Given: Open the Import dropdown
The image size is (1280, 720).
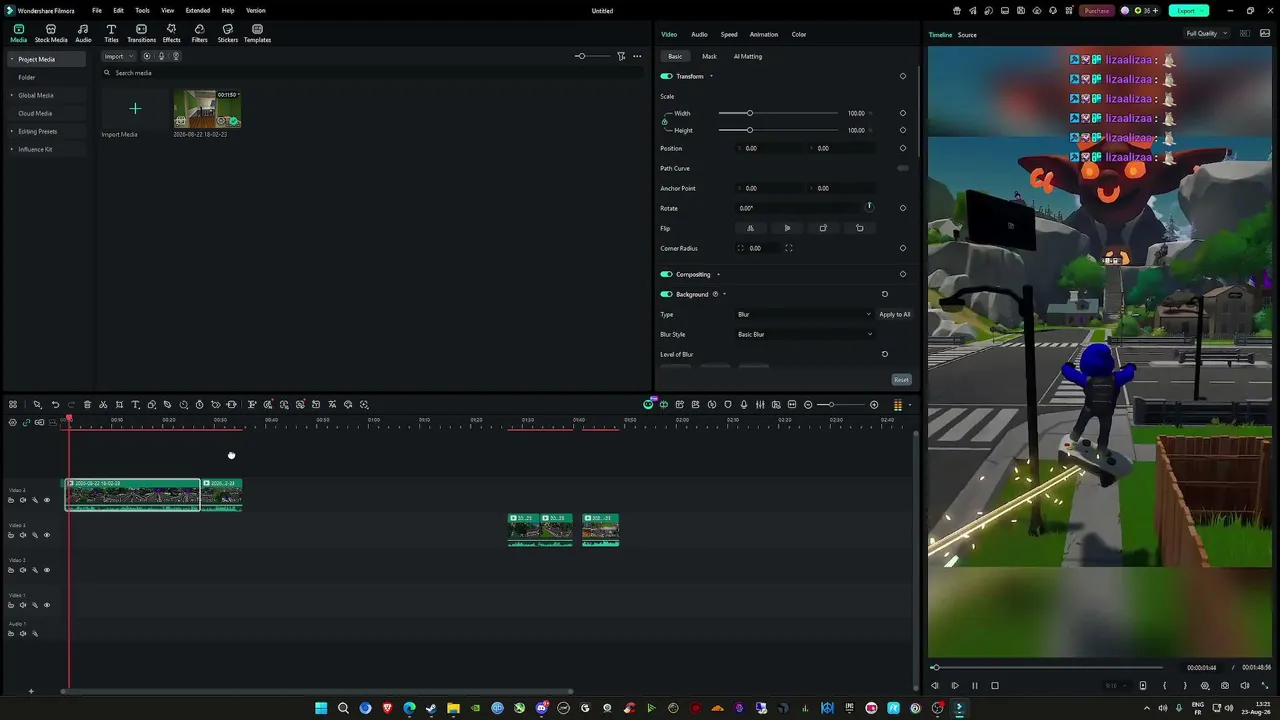Looking at the screenshot, I should pos(118,56).
